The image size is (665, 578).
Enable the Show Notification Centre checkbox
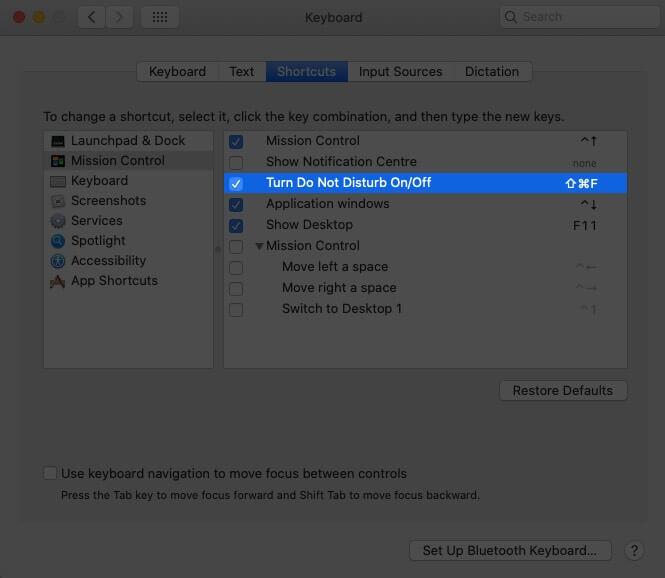[236, 162]
